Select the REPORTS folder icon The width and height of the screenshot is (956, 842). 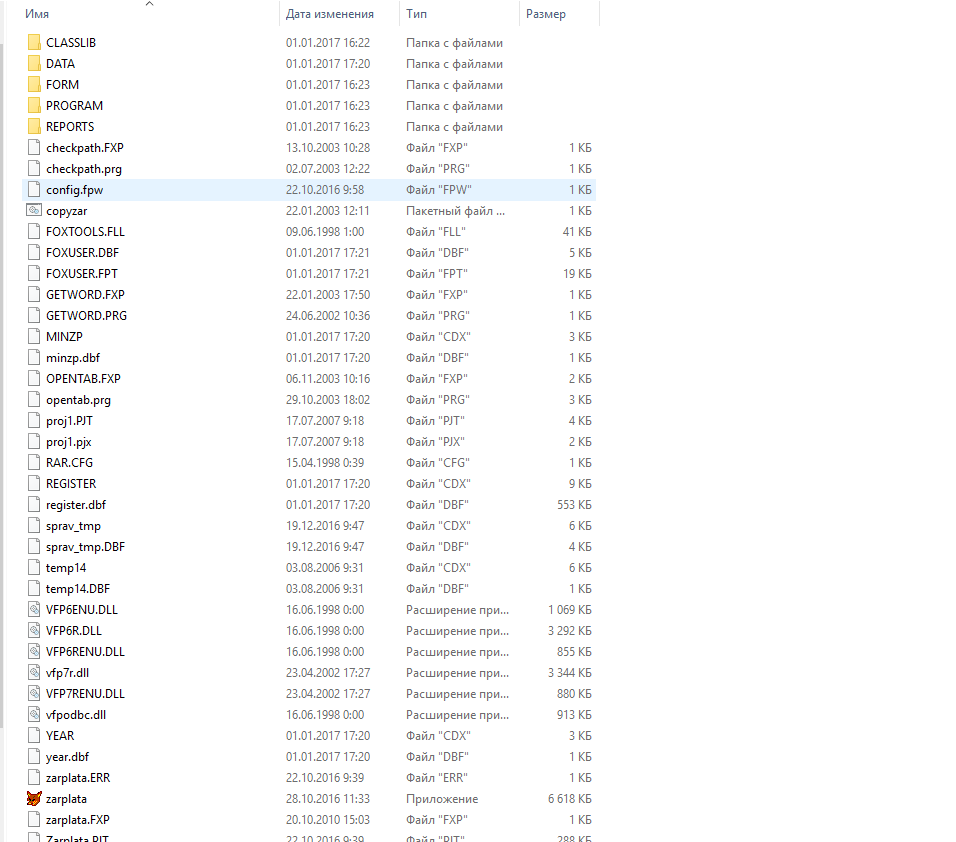tap(36, 127)
